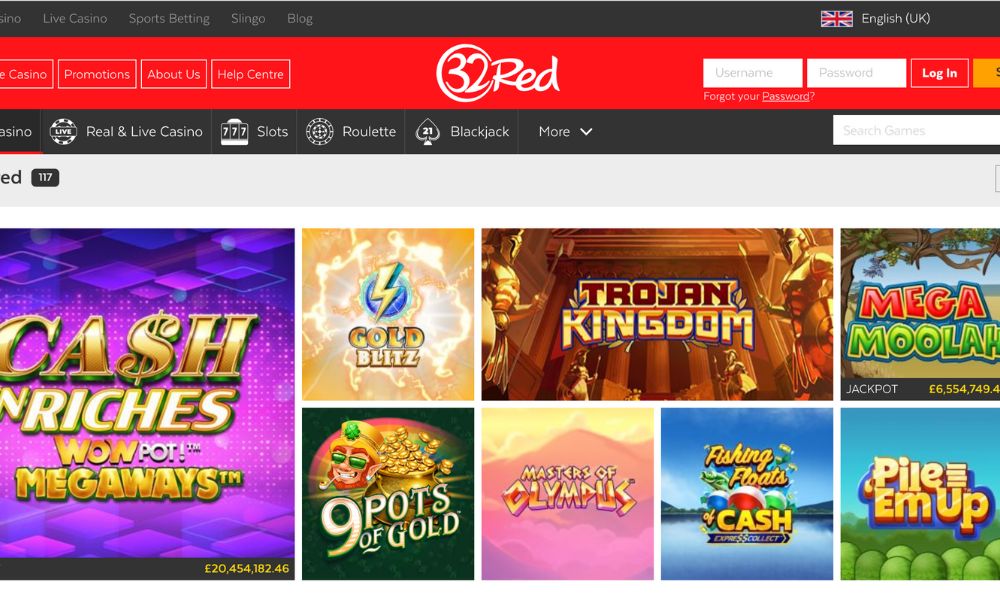Image resolution: width=1000 pixels, height=600 pixels.
Task: Launch the 9 Pots of Gold game
Action: [388, 494]
